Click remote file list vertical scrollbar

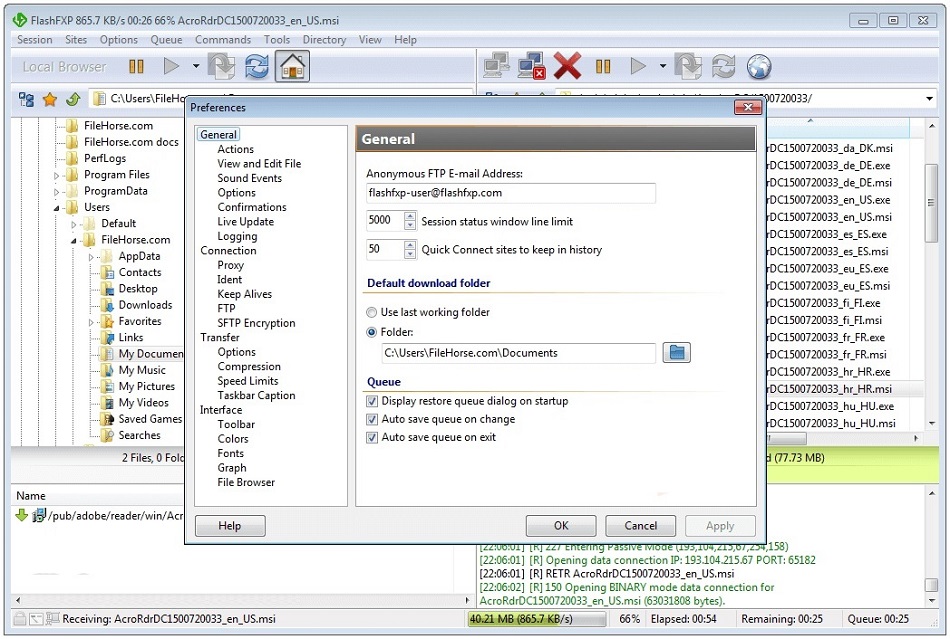(x=931, y=203)
